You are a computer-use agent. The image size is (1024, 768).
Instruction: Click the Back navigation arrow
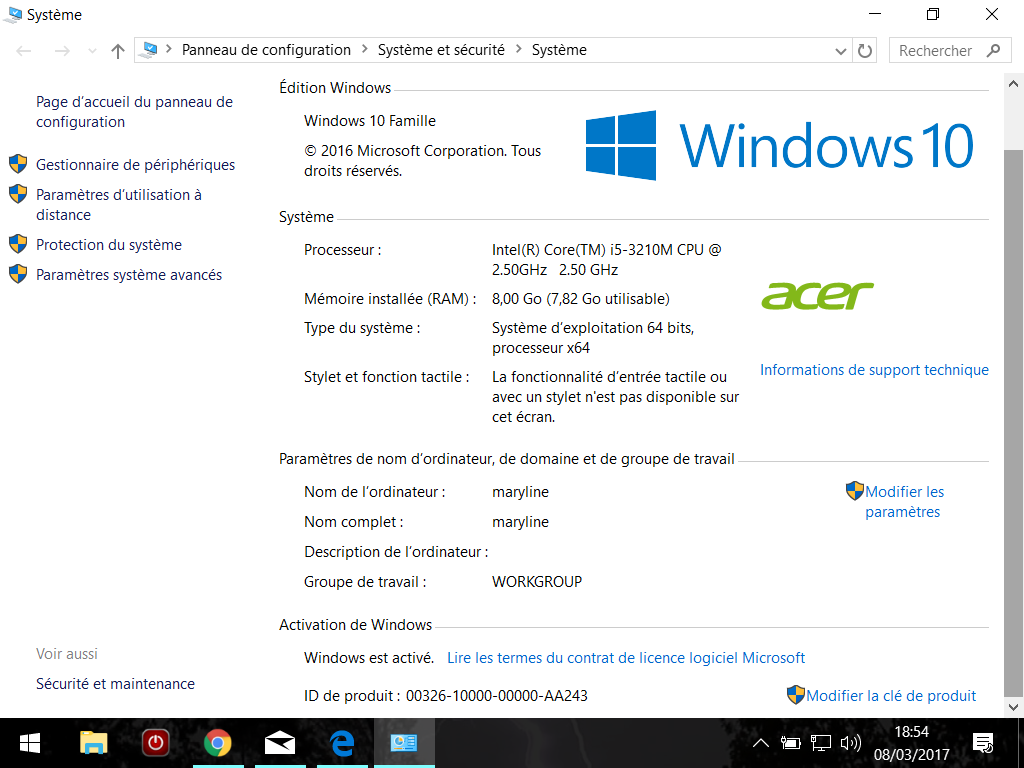tap(24, 51)
